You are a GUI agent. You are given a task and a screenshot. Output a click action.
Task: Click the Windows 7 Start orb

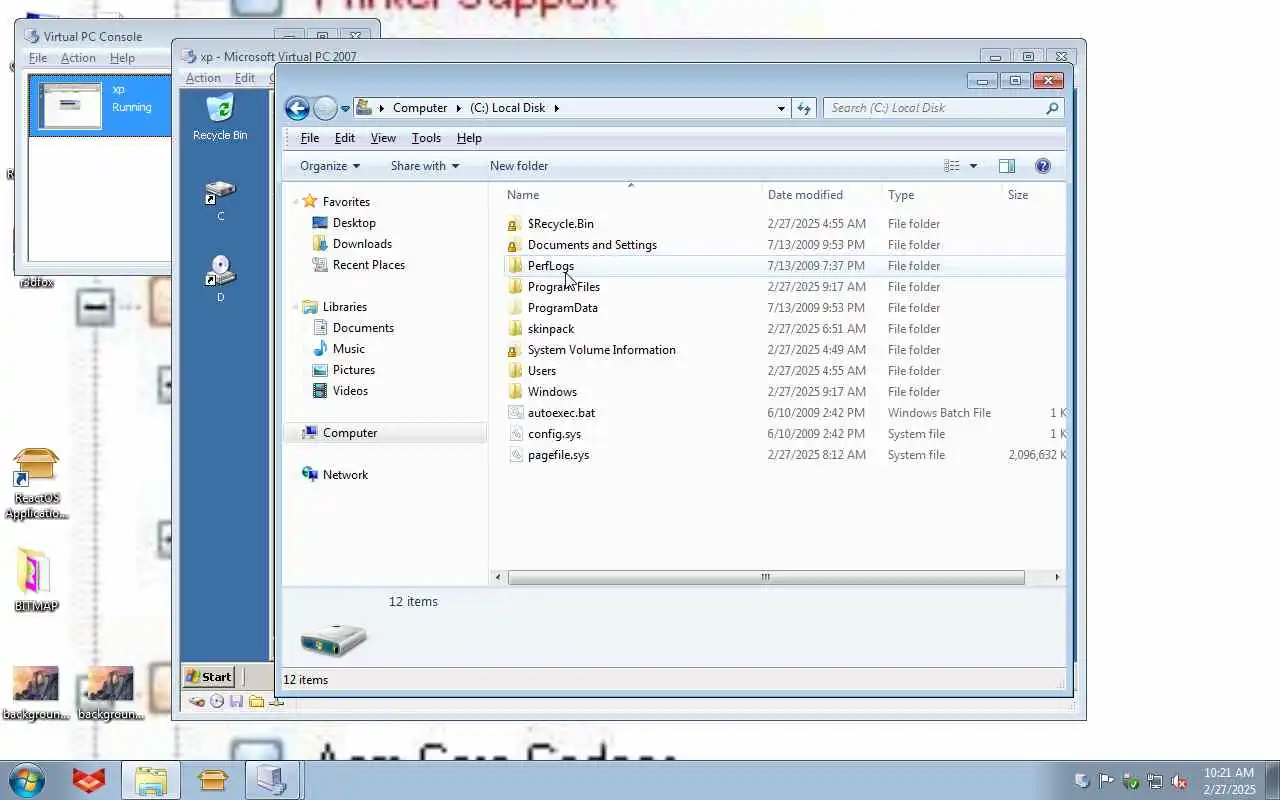pos(26,780)
